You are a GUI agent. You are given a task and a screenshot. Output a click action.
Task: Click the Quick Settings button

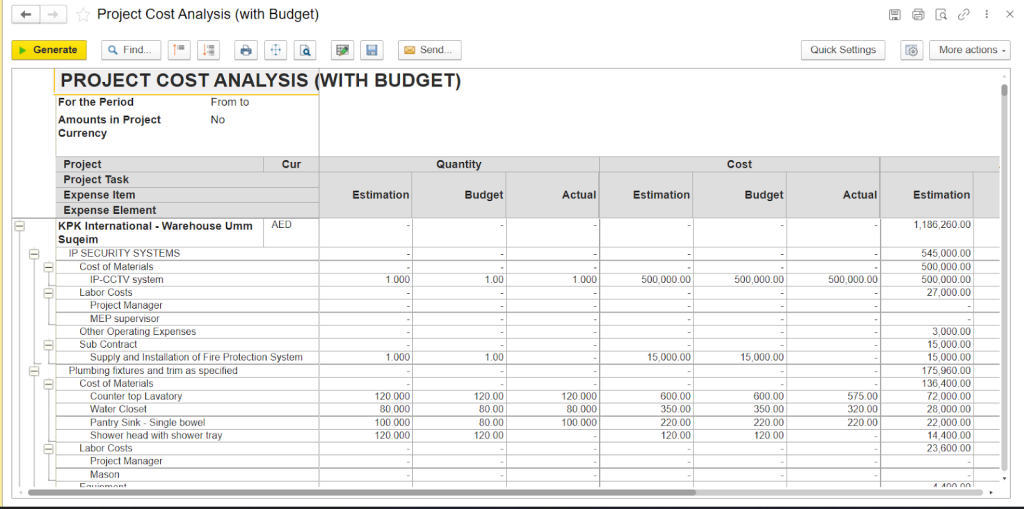[x=842, y=50]
